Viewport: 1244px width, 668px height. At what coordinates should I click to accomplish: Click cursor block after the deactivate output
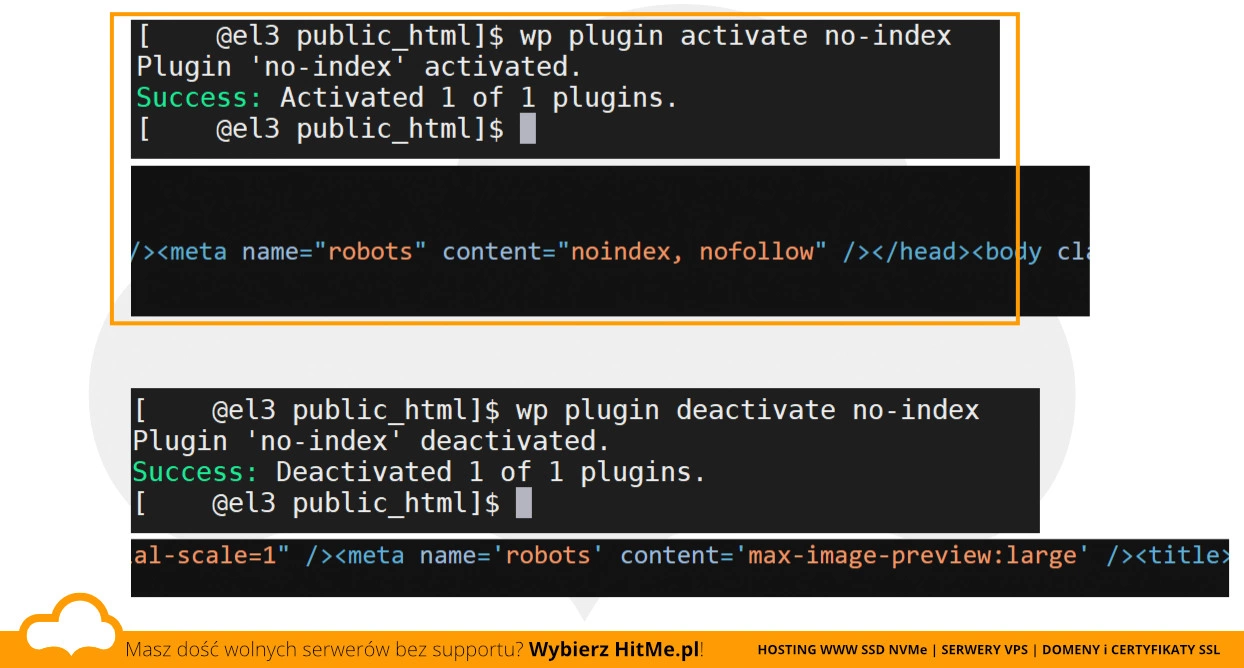524,503
